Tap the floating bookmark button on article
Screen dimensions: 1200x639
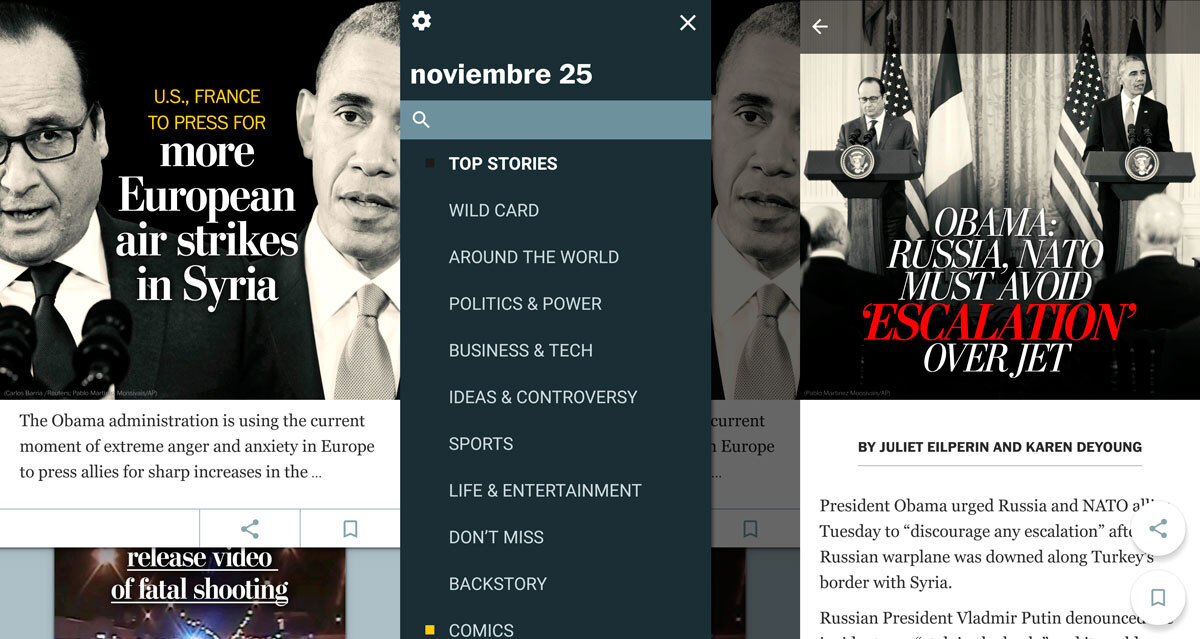(x=1158, y=598)
